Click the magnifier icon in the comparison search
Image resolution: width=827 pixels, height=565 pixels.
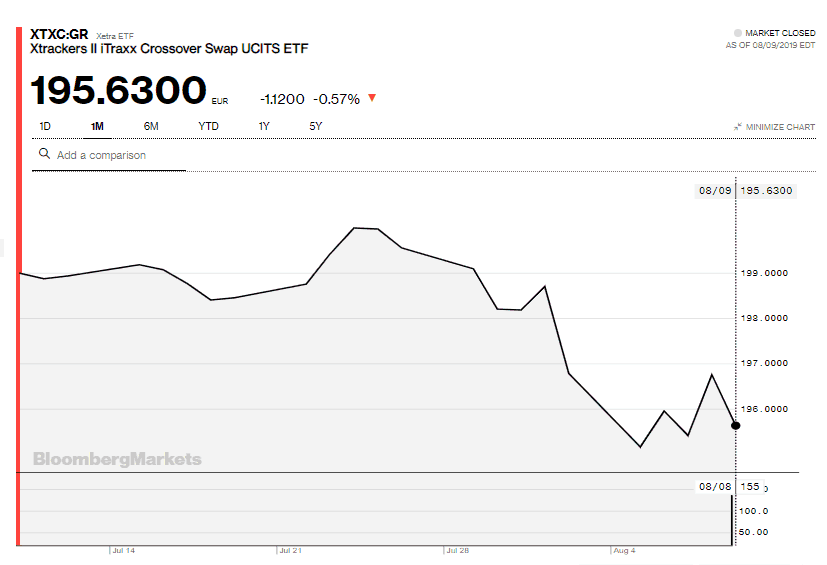[44, 154]
